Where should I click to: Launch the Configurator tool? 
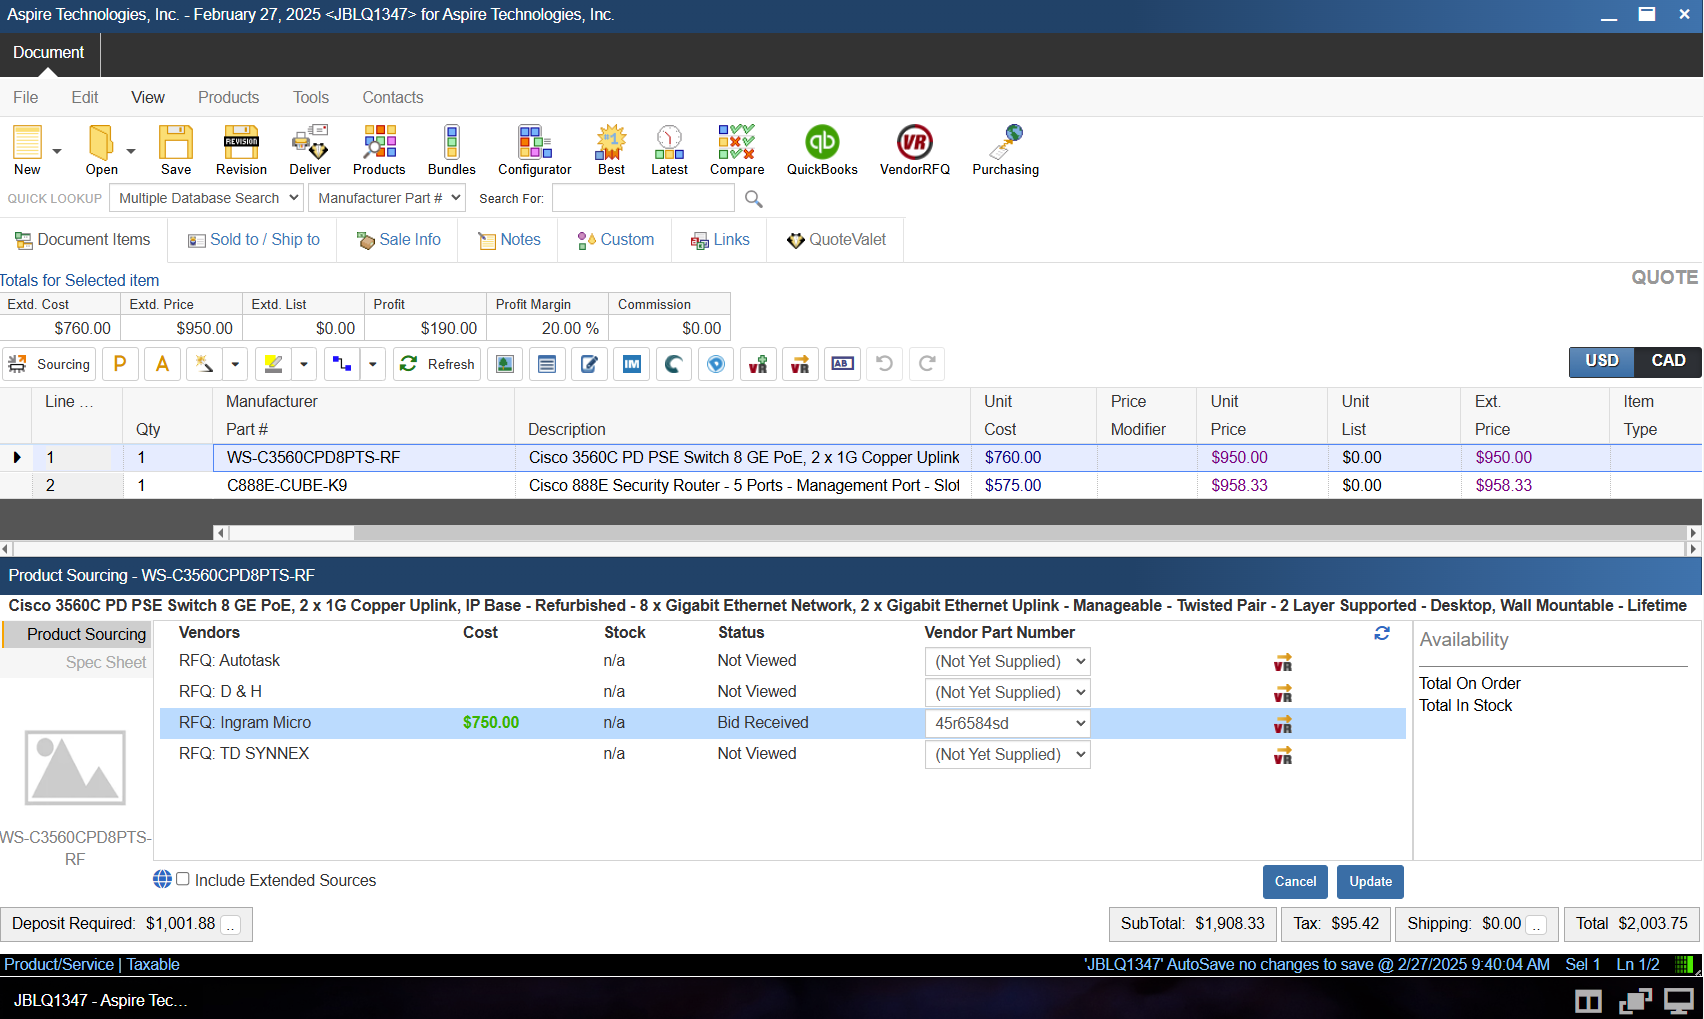point(534,150)
